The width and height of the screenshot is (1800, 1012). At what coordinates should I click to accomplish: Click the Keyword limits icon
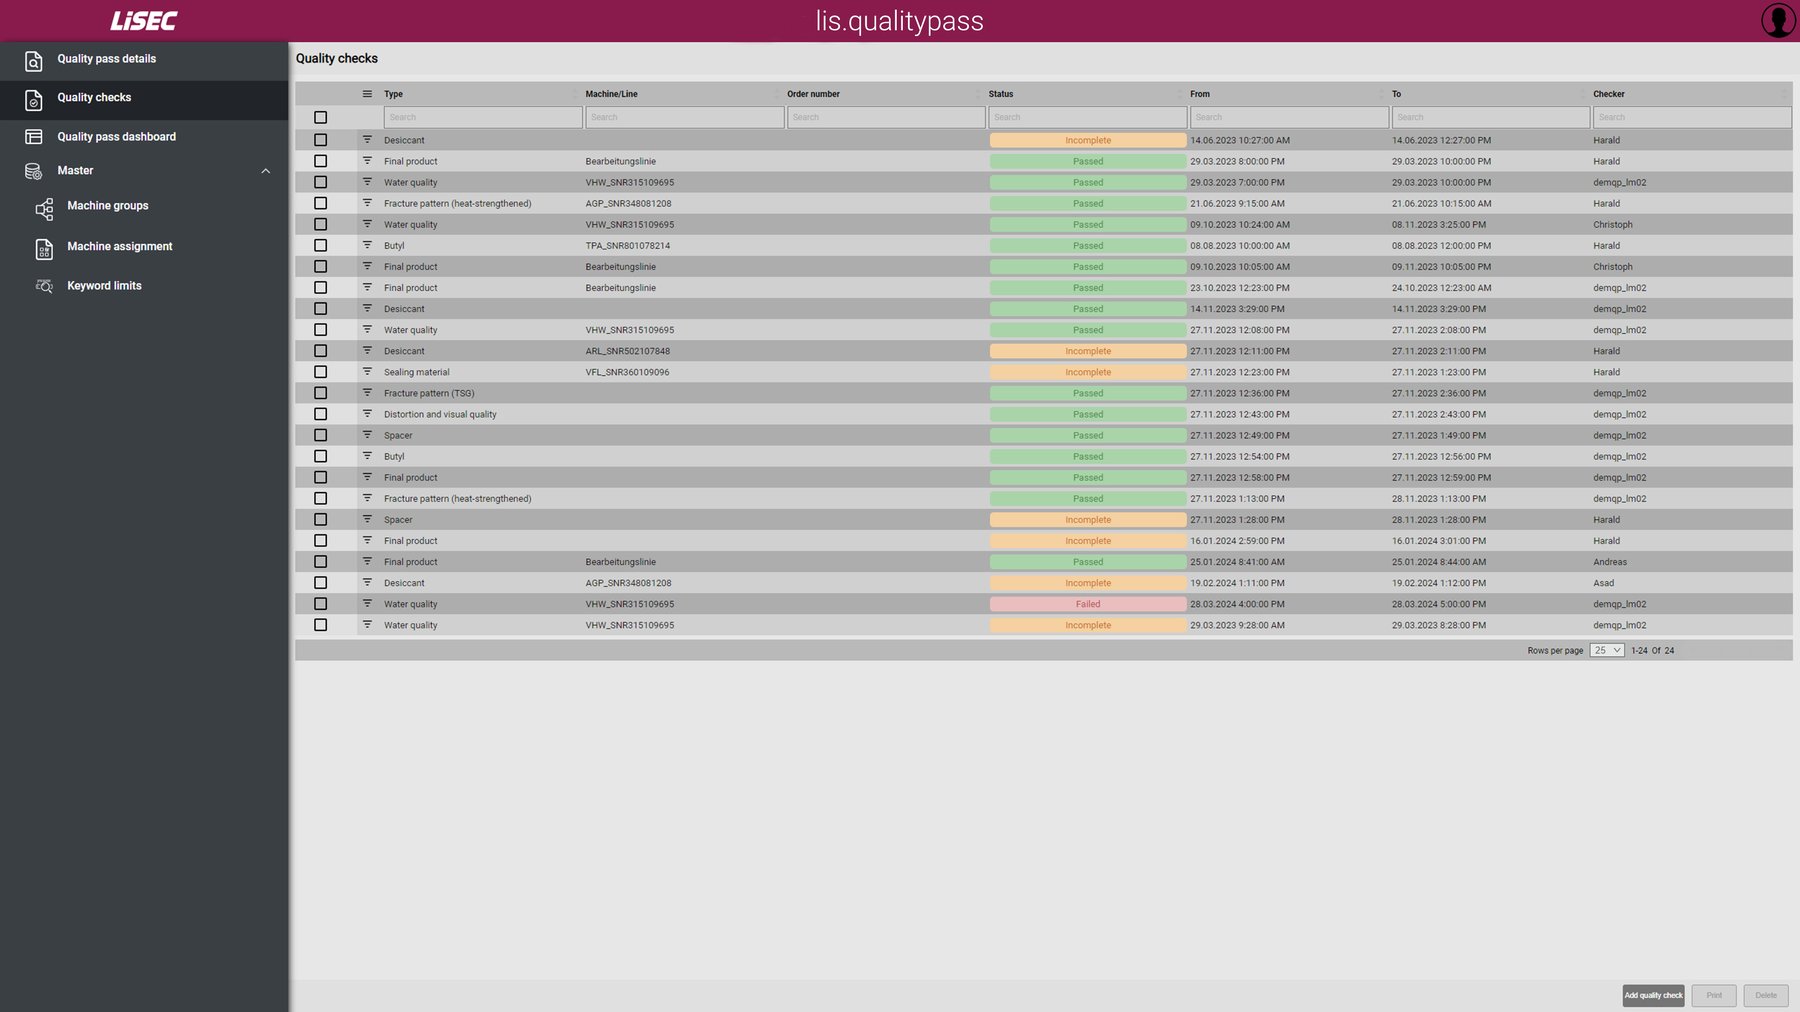pyautogui.click(x=44, y=286)
